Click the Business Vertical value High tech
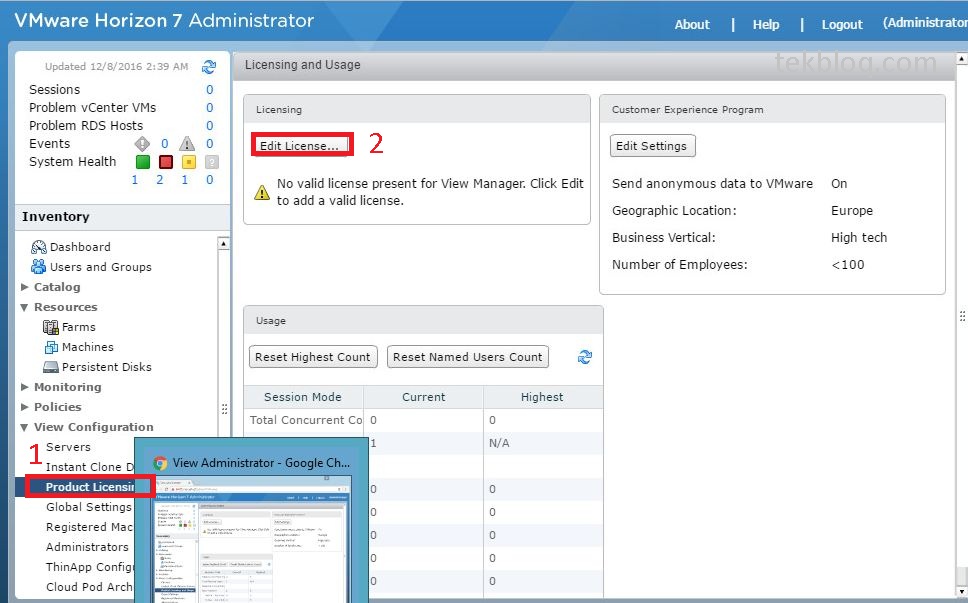This screenshot has width=968, height=603. click(859, 238)
